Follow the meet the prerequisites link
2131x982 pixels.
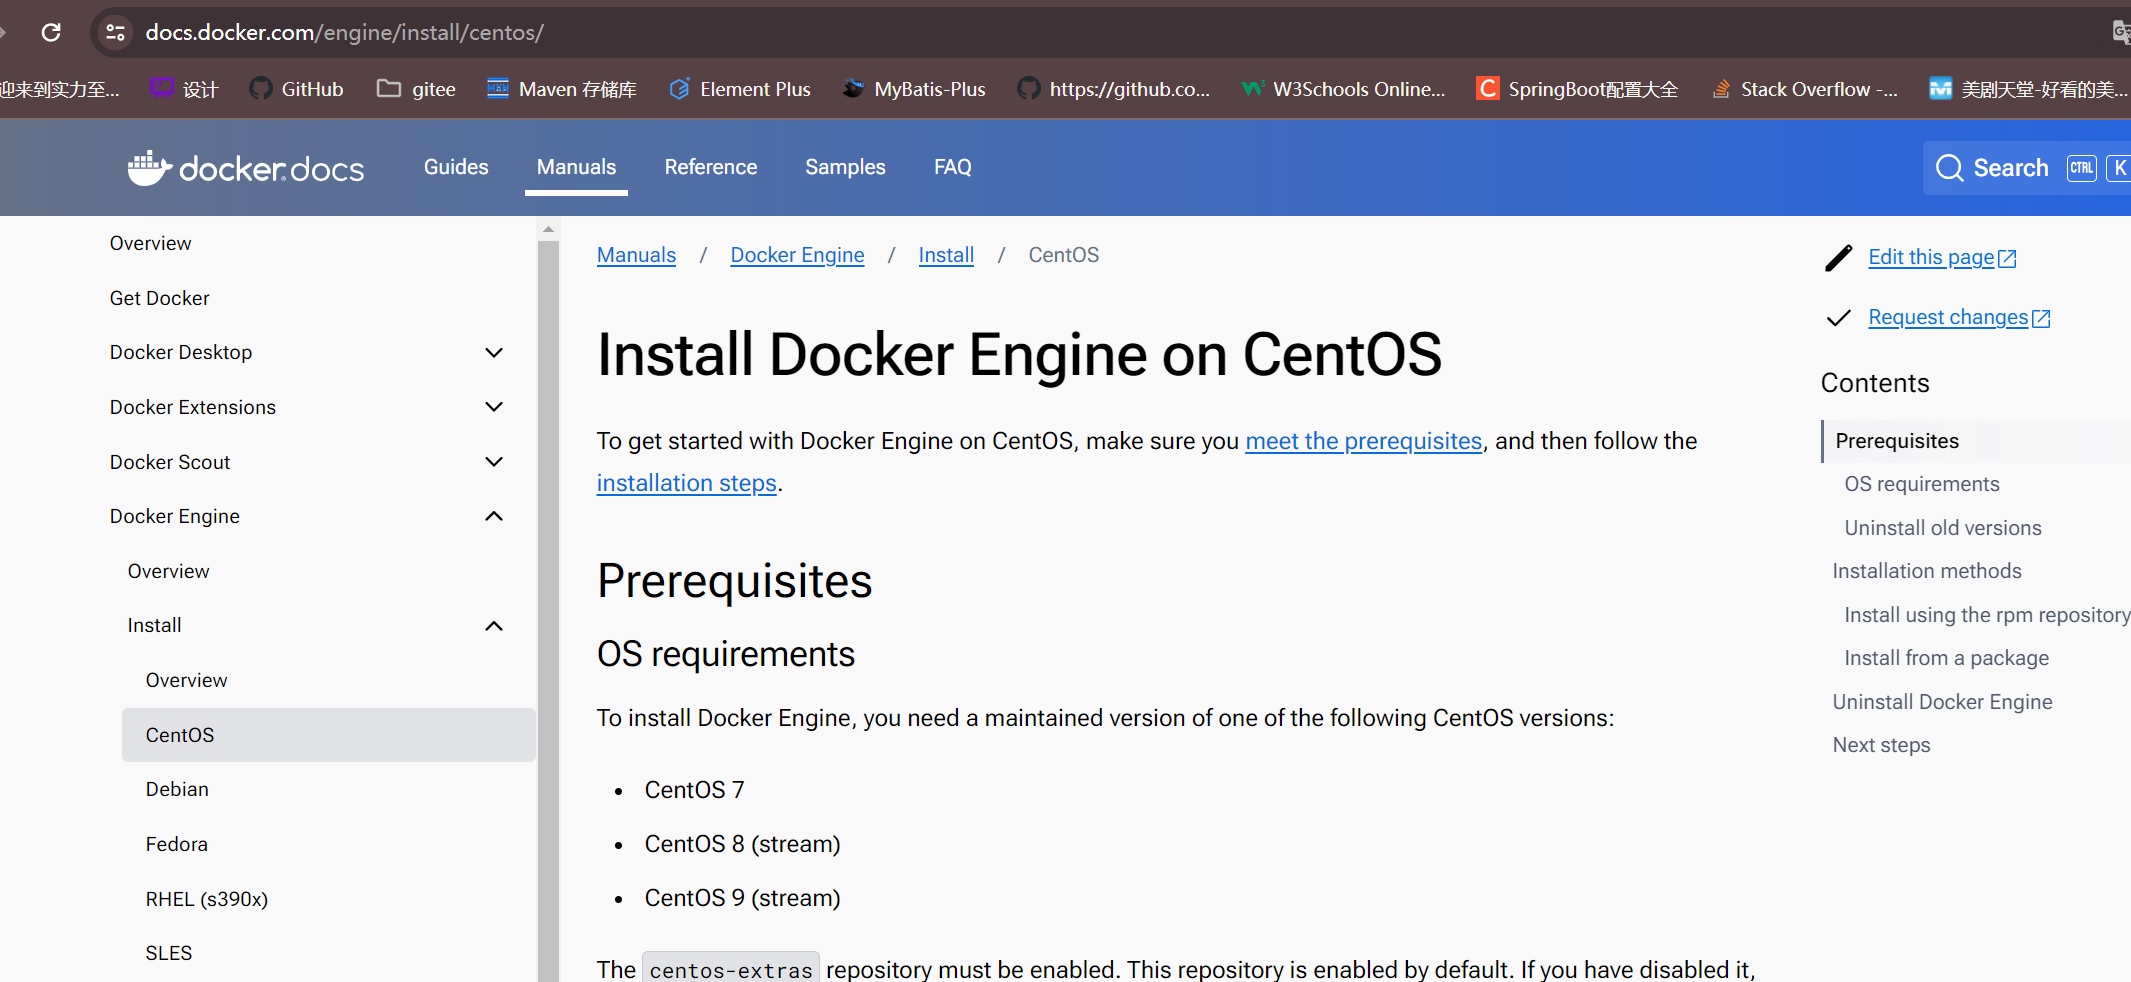coord(1363,441)
